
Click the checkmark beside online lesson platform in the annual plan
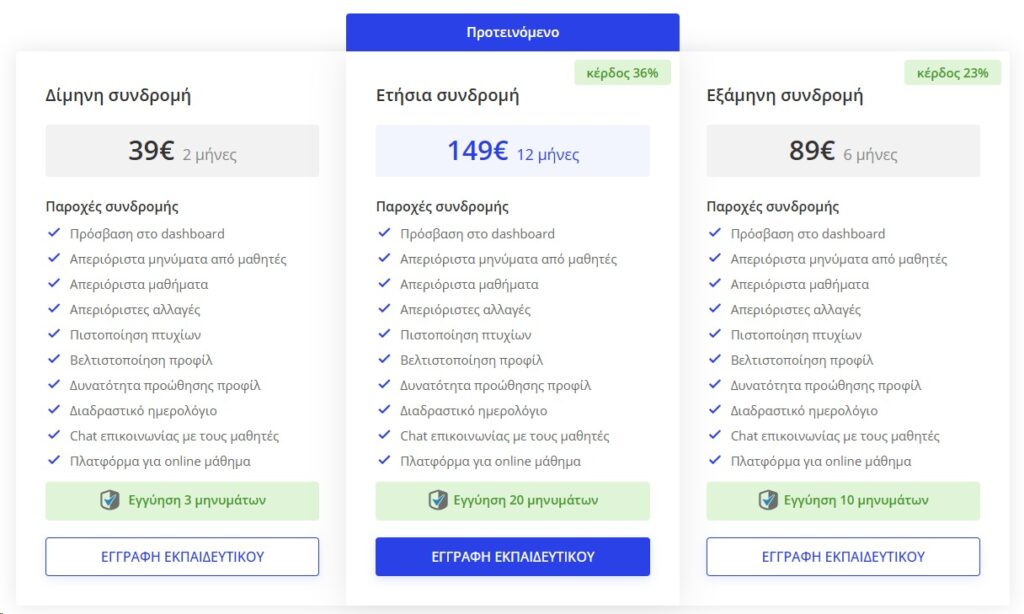click(385, 460)
